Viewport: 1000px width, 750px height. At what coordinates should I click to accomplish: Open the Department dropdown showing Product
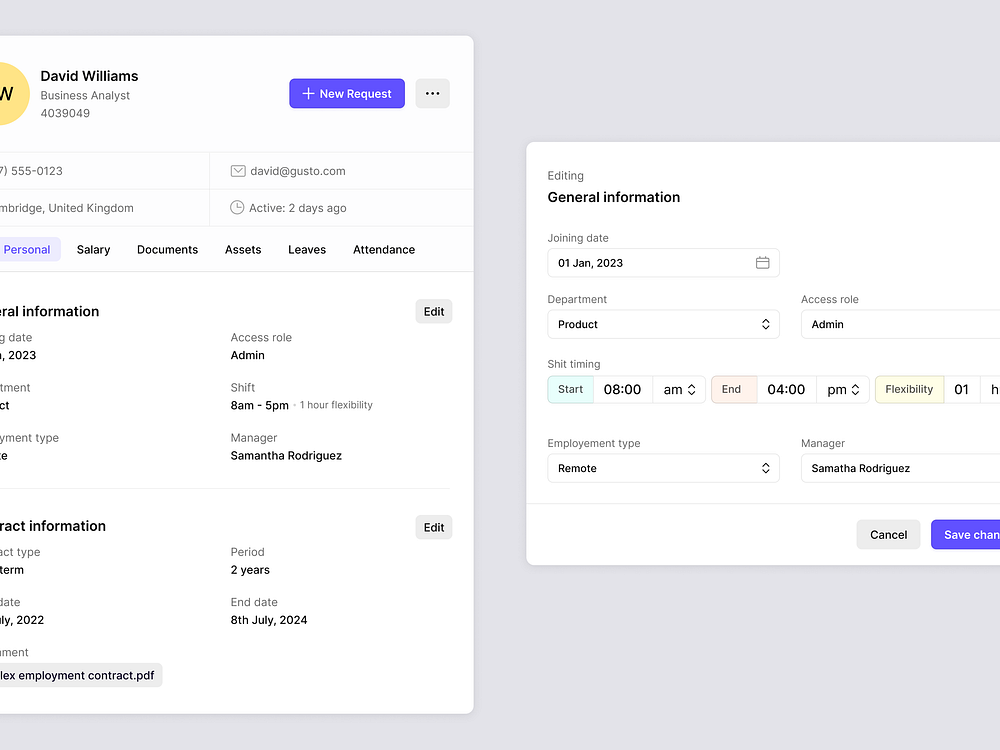coord(663,324)
